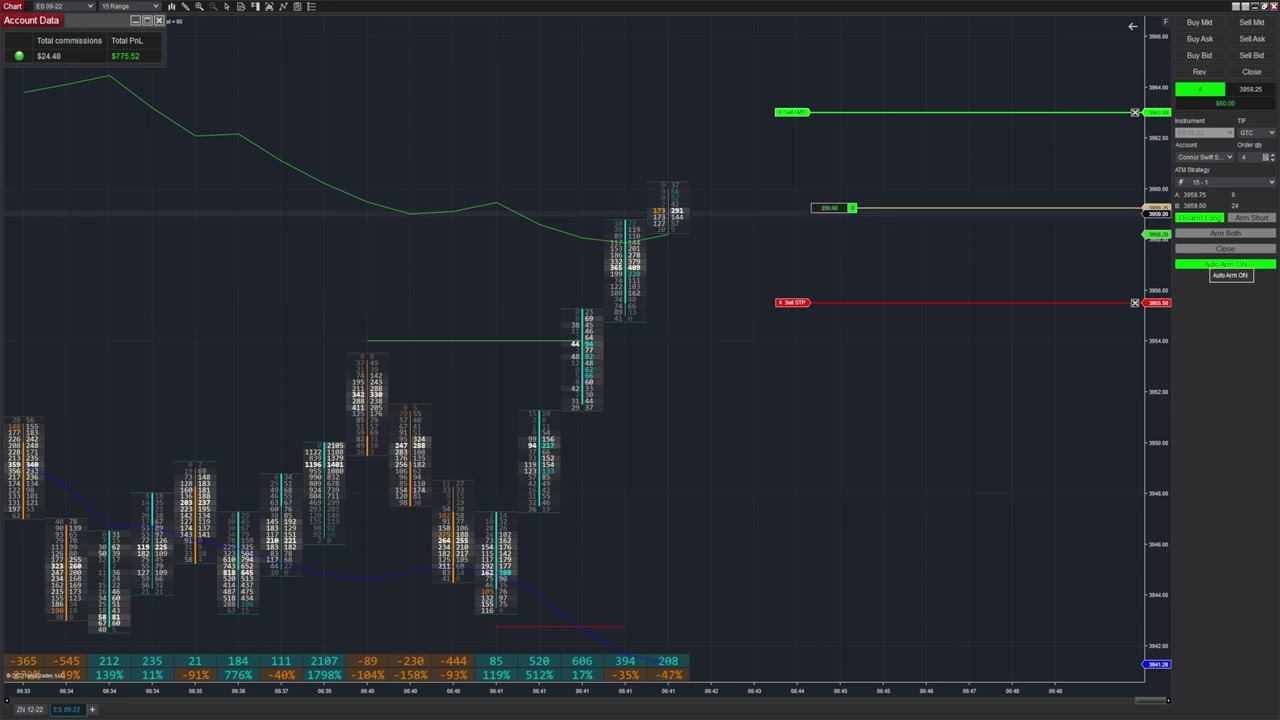Click the Chart menu label
The width and height of the screenshot is (1280, 720).
click(x=12, y=6)
